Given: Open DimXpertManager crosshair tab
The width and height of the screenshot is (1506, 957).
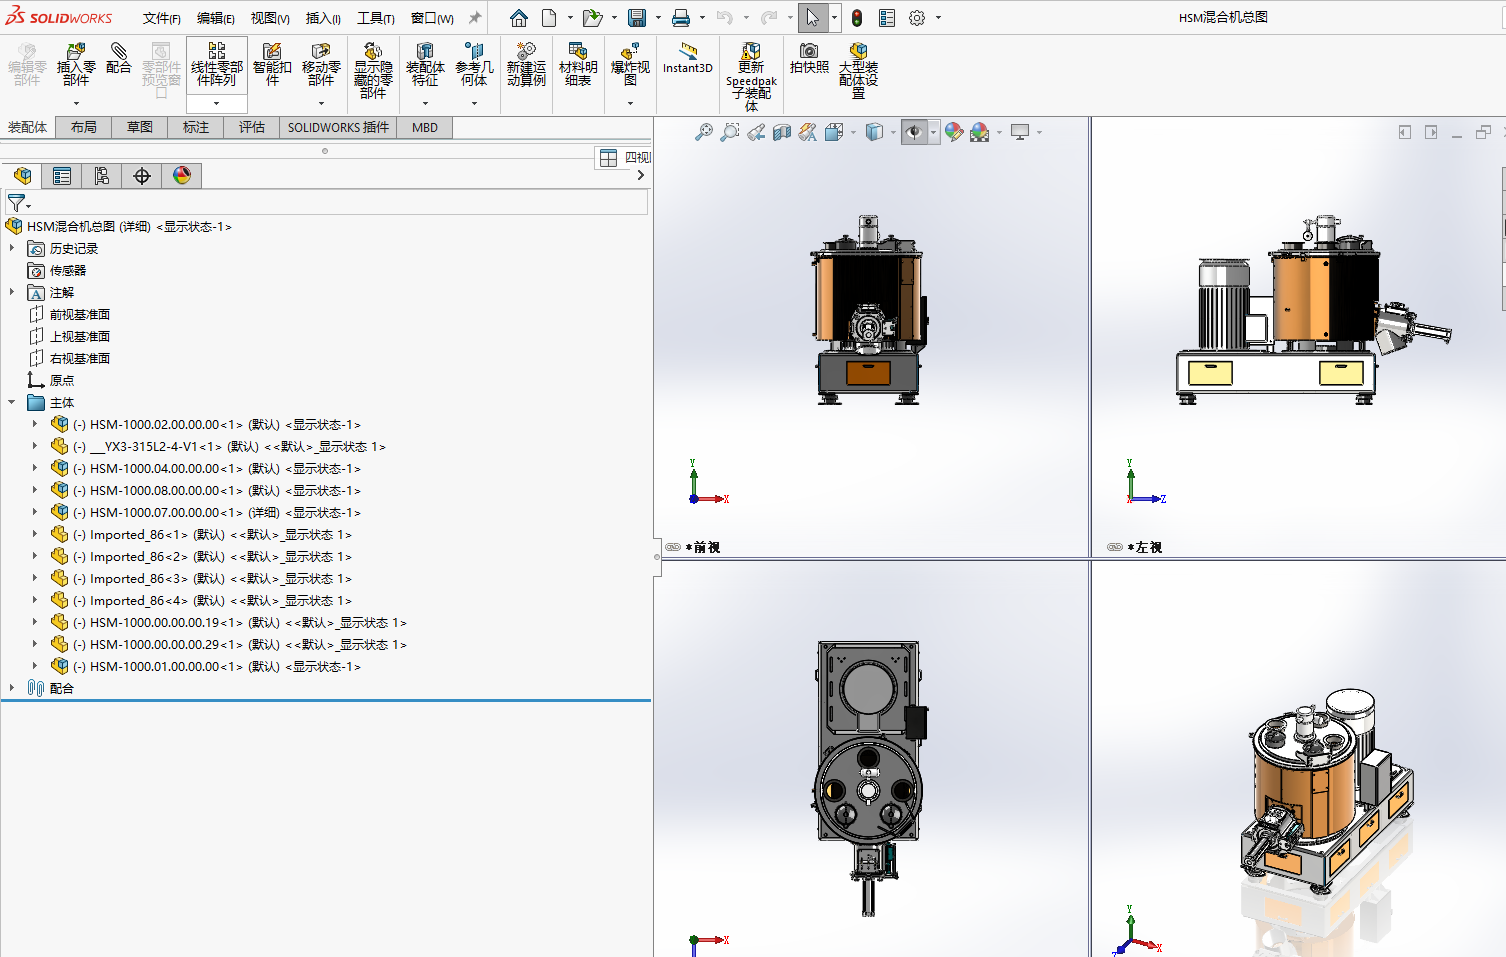Looking at the screenshot, I should tap(142, 176).
